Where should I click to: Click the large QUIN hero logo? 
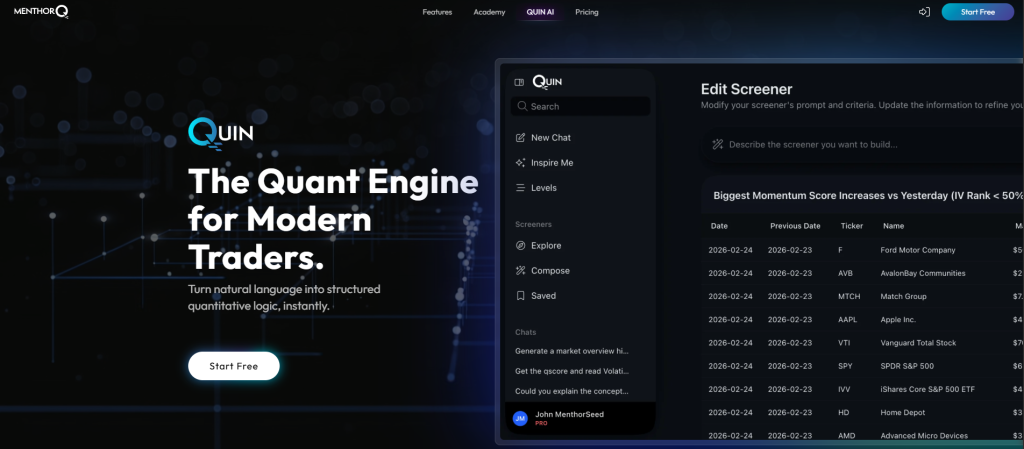(x=221, y=133)
